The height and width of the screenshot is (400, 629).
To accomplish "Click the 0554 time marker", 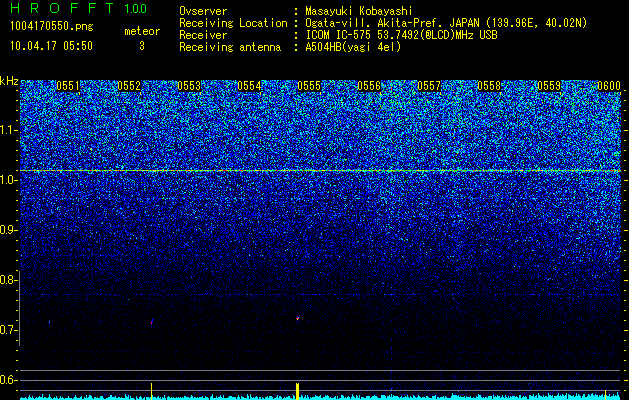I will (249, 86).
